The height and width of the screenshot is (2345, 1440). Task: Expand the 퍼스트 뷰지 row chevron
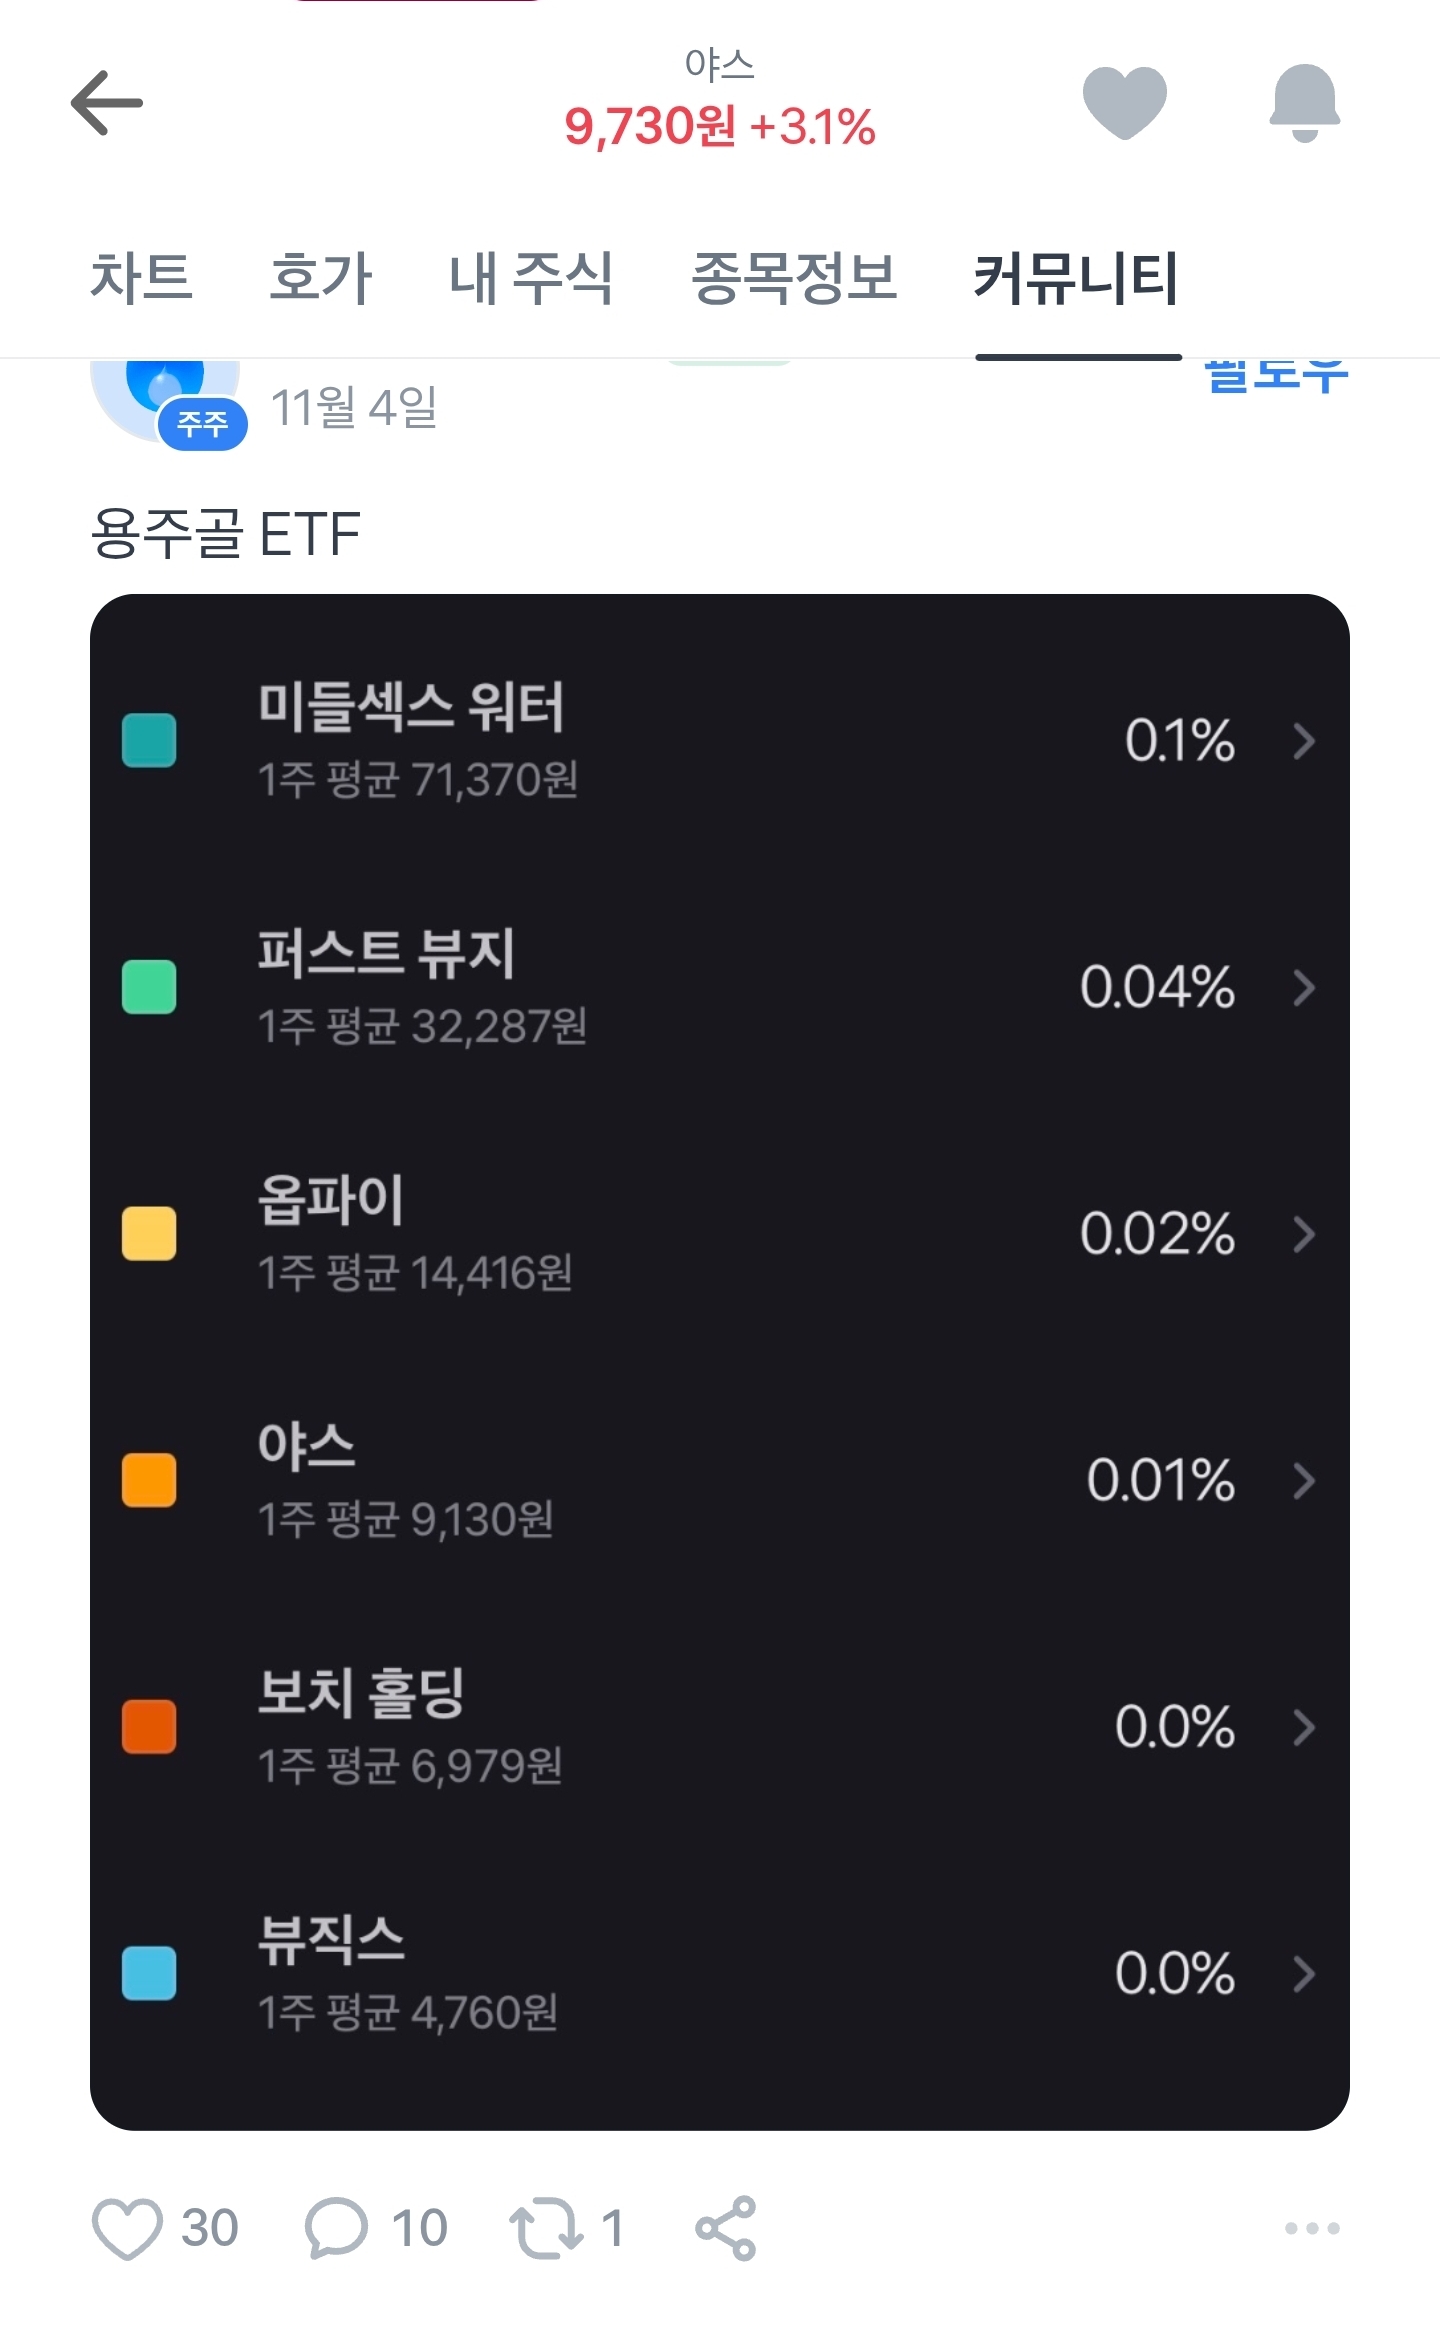click(1303, 988)
